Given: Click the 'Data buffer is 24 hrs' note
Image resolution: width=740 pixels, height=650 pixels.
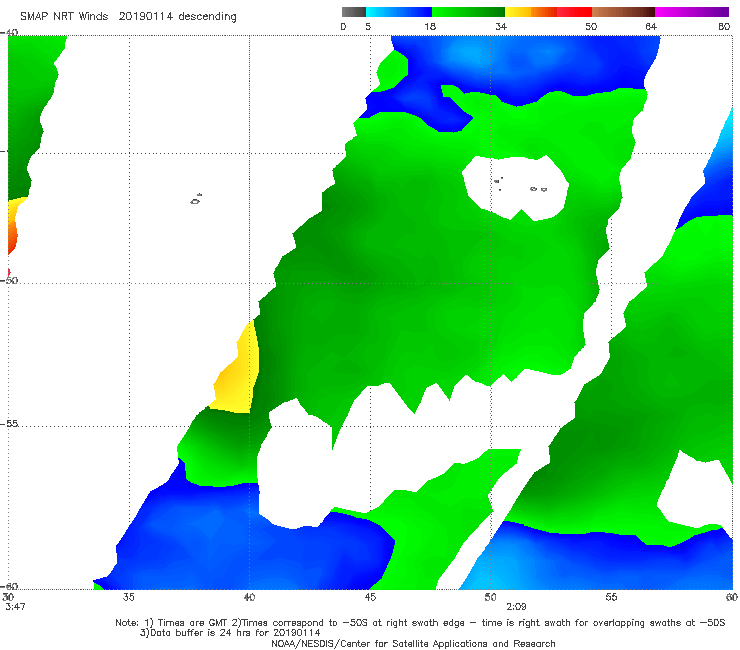Looking at the screenshot, I should point(230,633).
